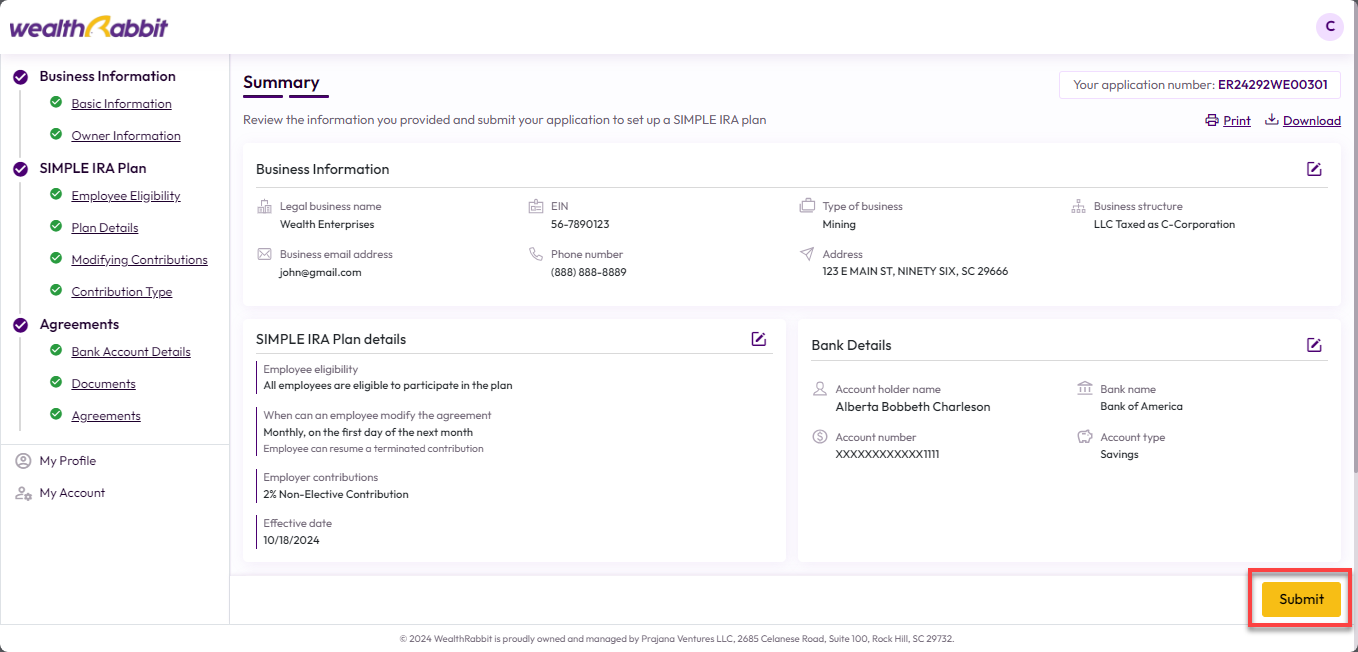Click the Business Information section checkmark
Image resolution: width=1358 pixels, height=652 pixels.
(x=20, y=76)
